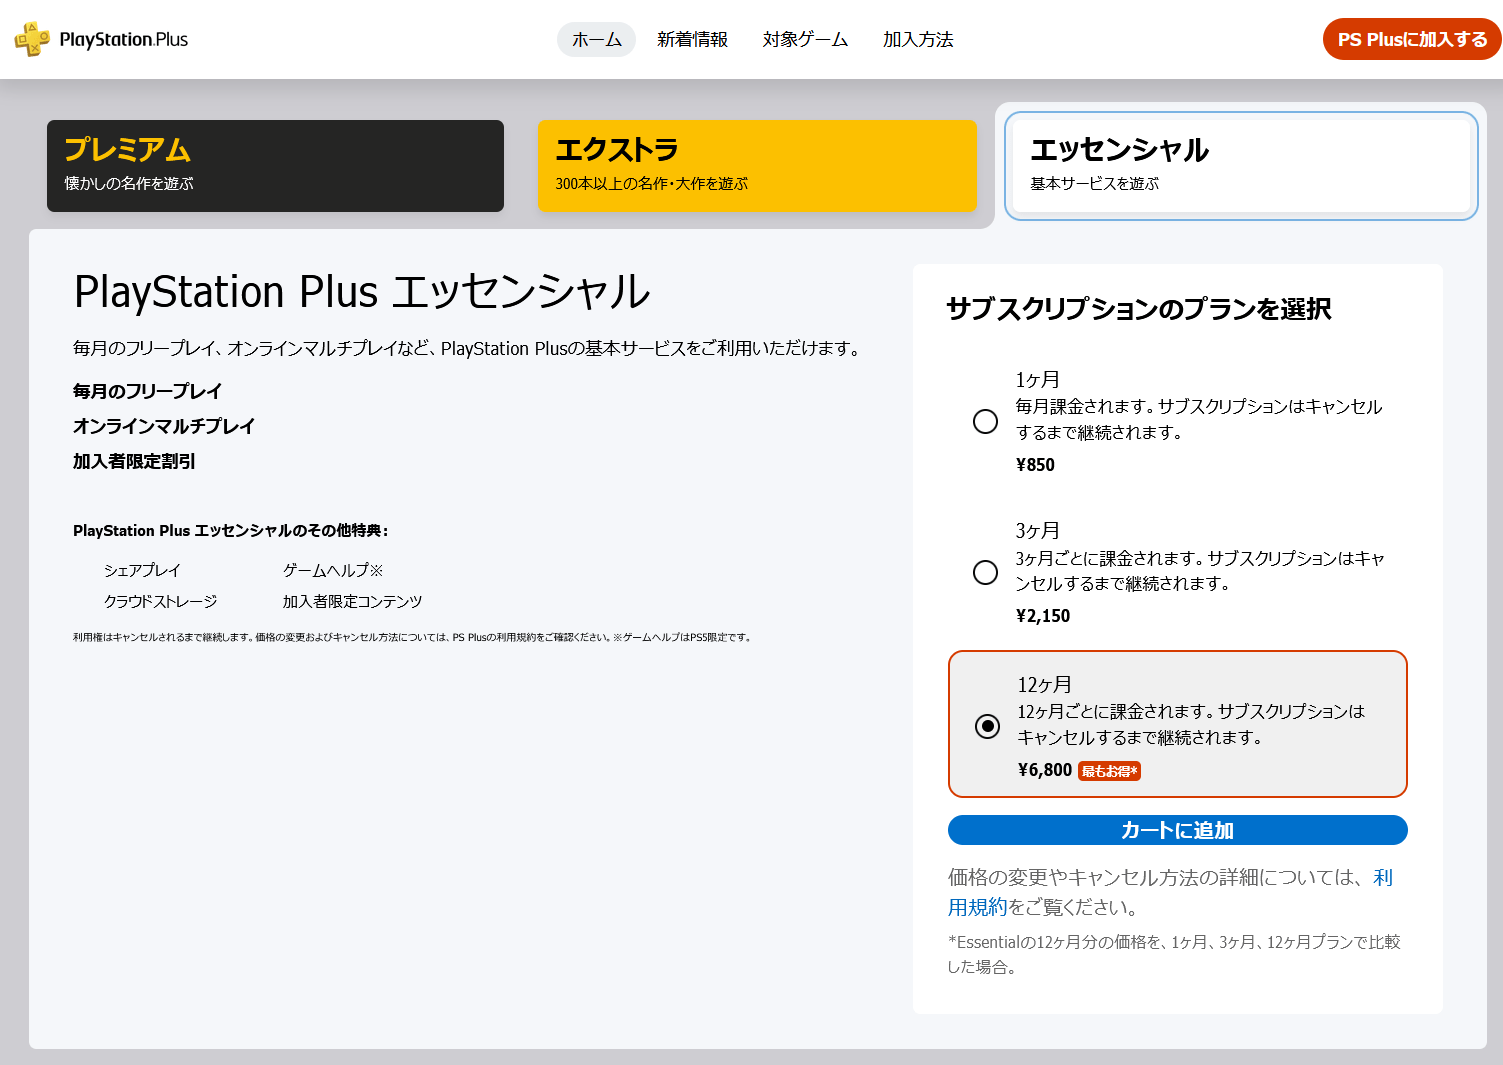Select the 1ヶ月 subscription radio button
This screenshot has height=1065, width=1503.
[985, 421]
